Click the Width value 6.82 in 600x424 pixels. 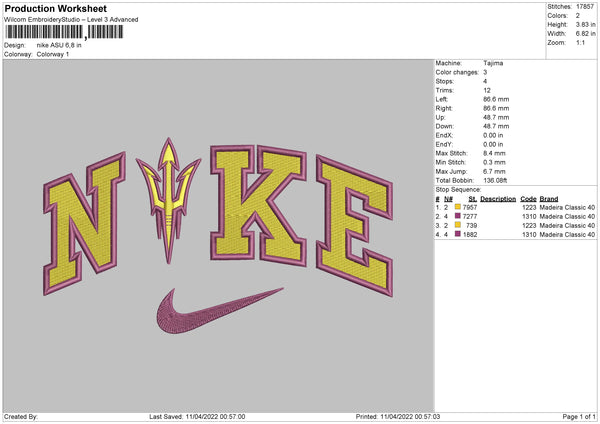click(x=585, y=34)
